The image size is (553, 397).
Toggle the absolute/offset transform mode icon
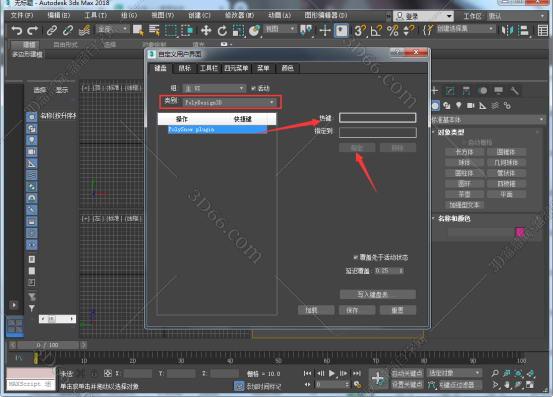click(x=108, y=373)
